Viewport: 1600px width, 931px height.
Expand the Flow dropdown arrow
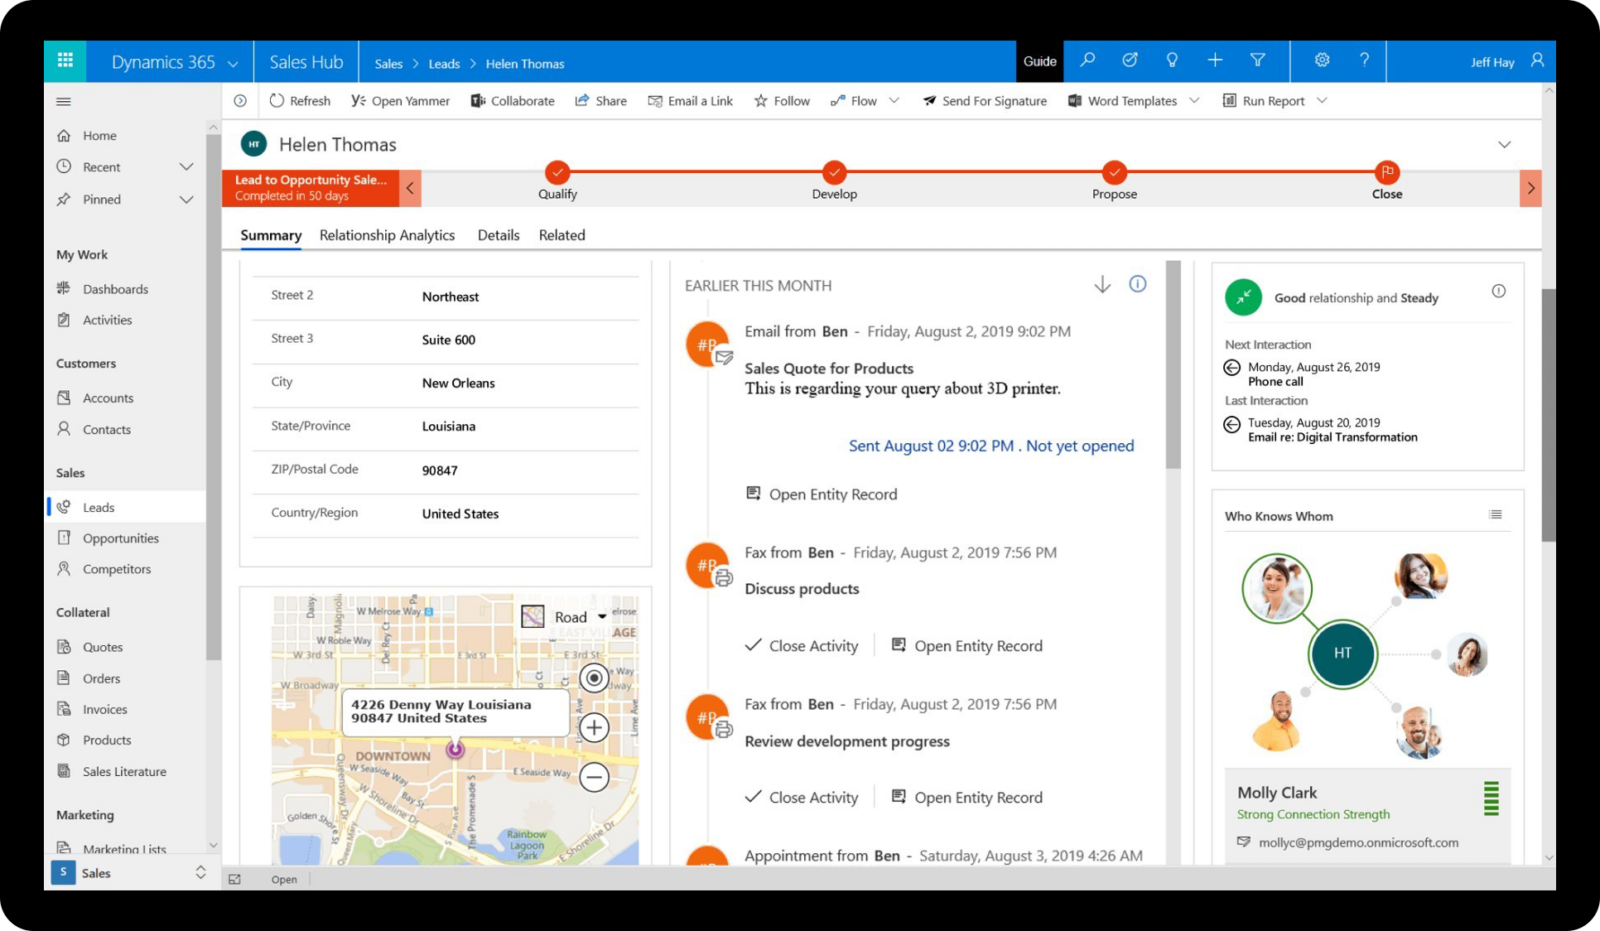[x=894, y=101]
